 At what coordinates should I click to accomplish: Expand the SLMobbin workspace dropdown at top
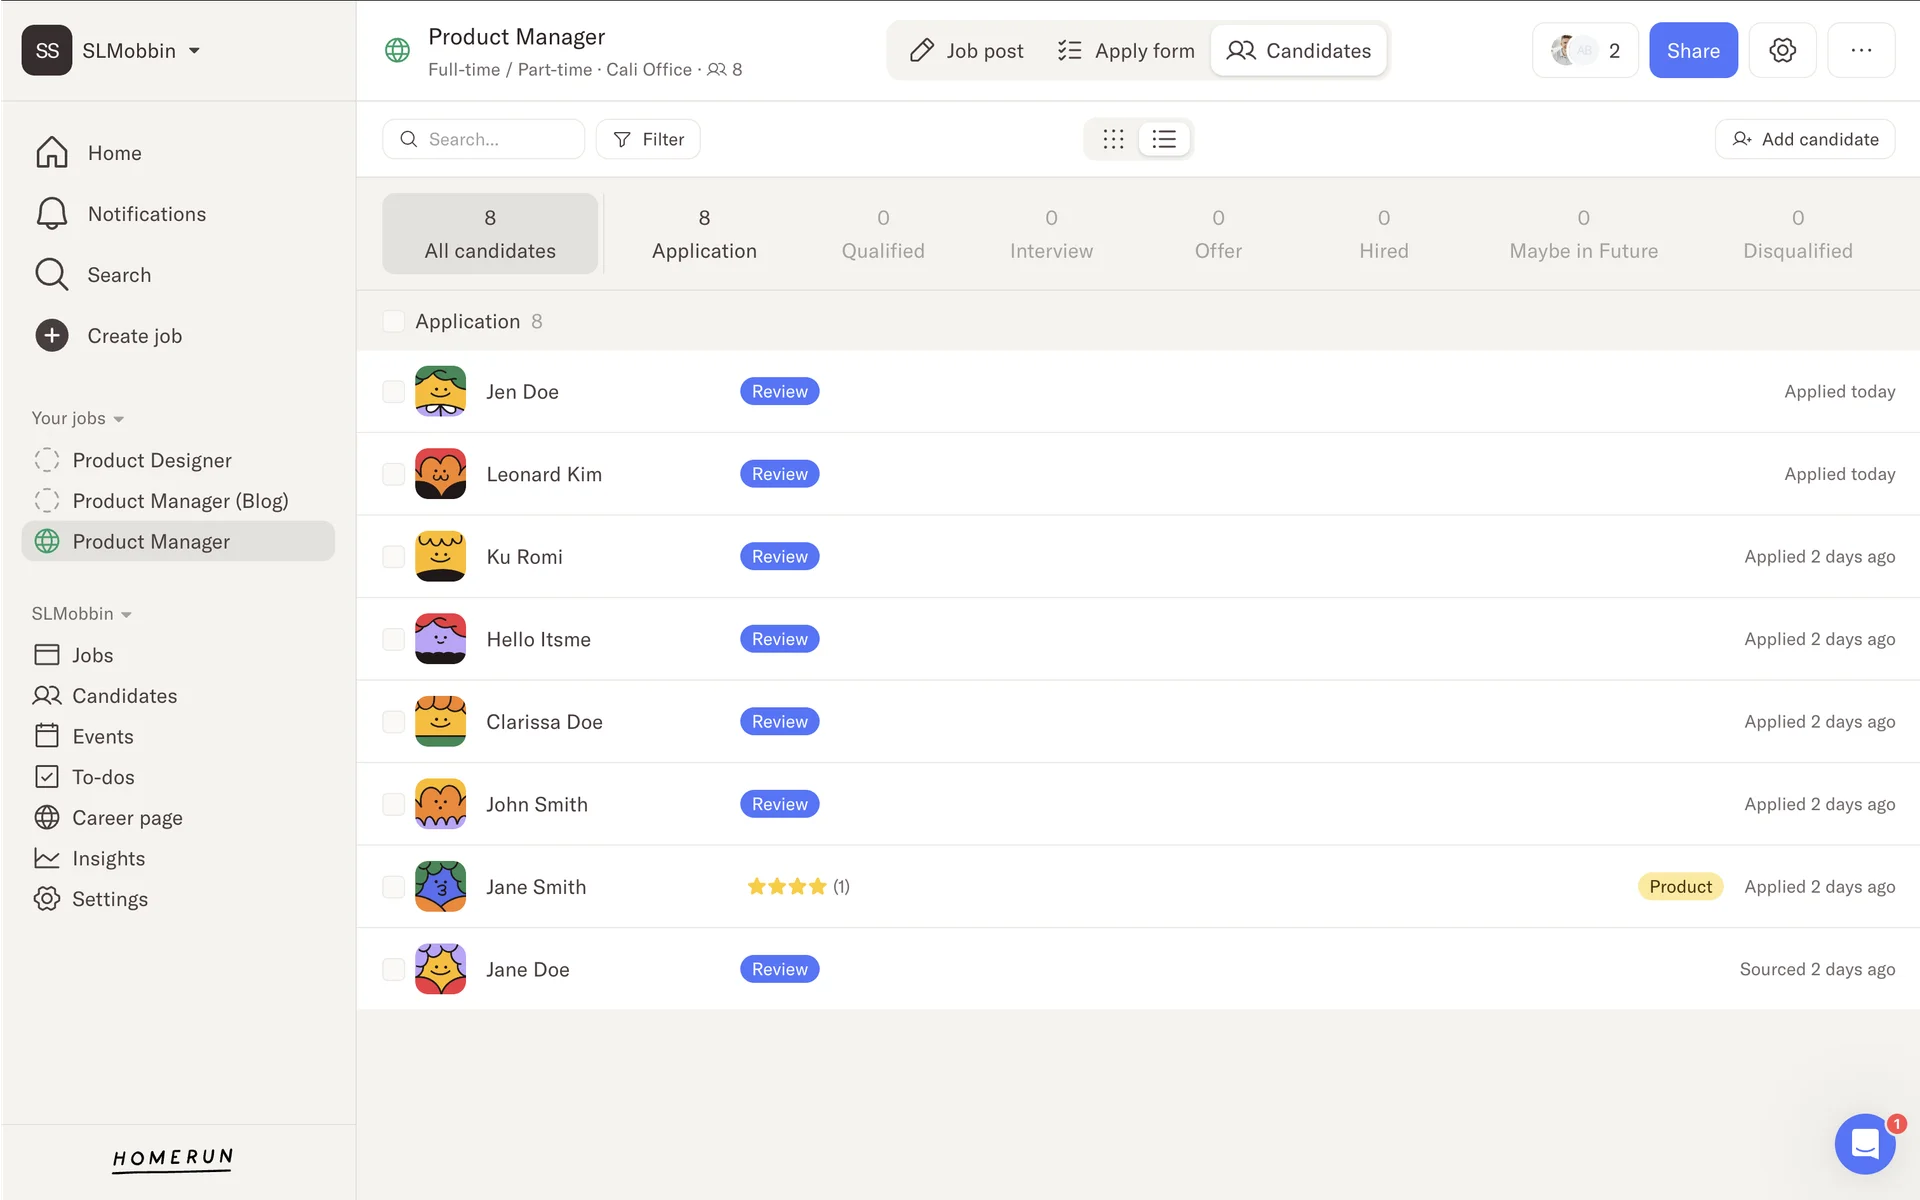tap(194, 51)
